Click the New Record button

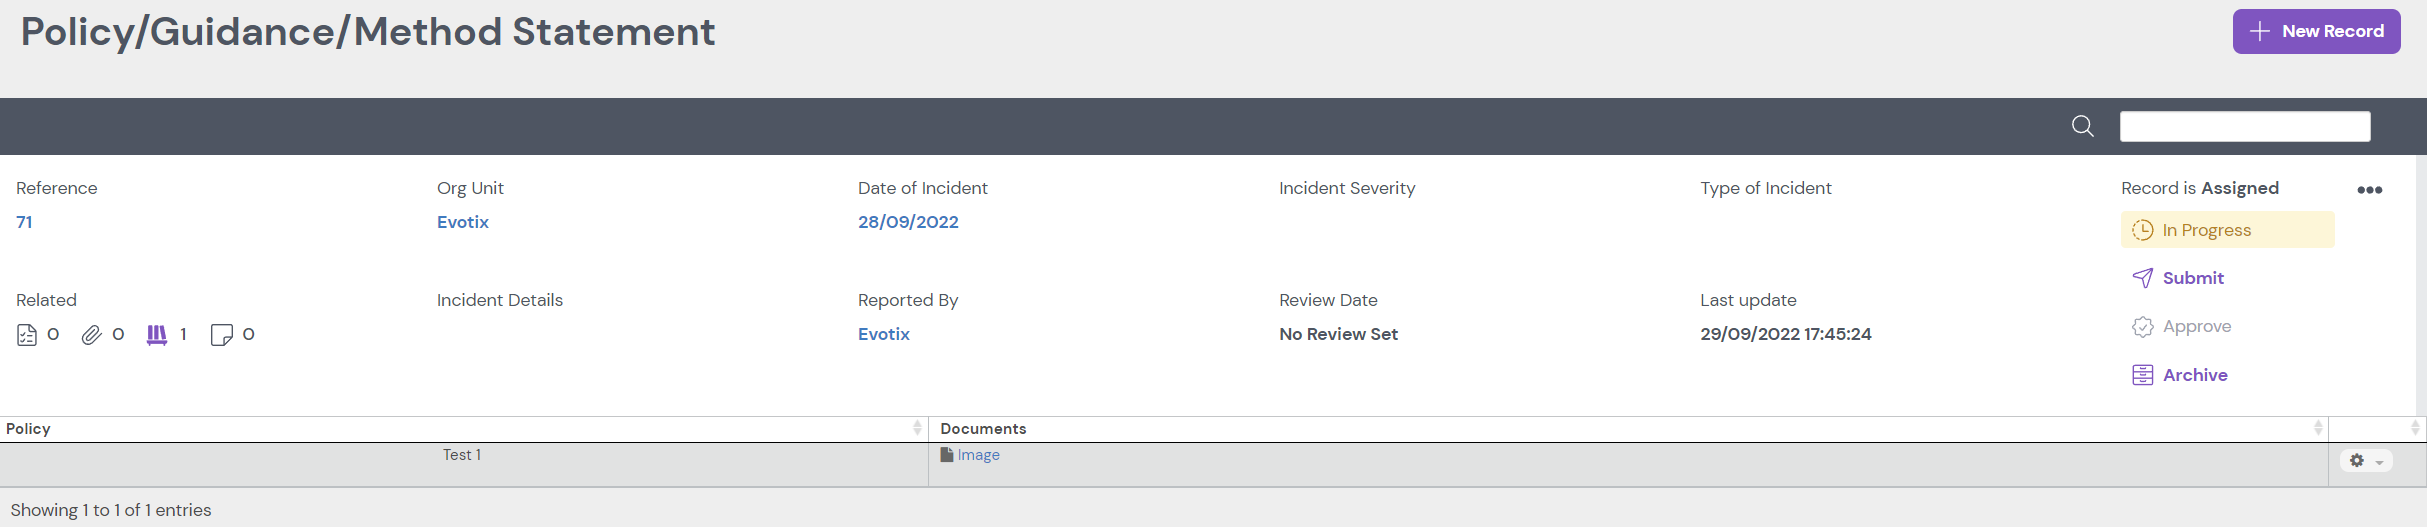tap(2316, 32)
